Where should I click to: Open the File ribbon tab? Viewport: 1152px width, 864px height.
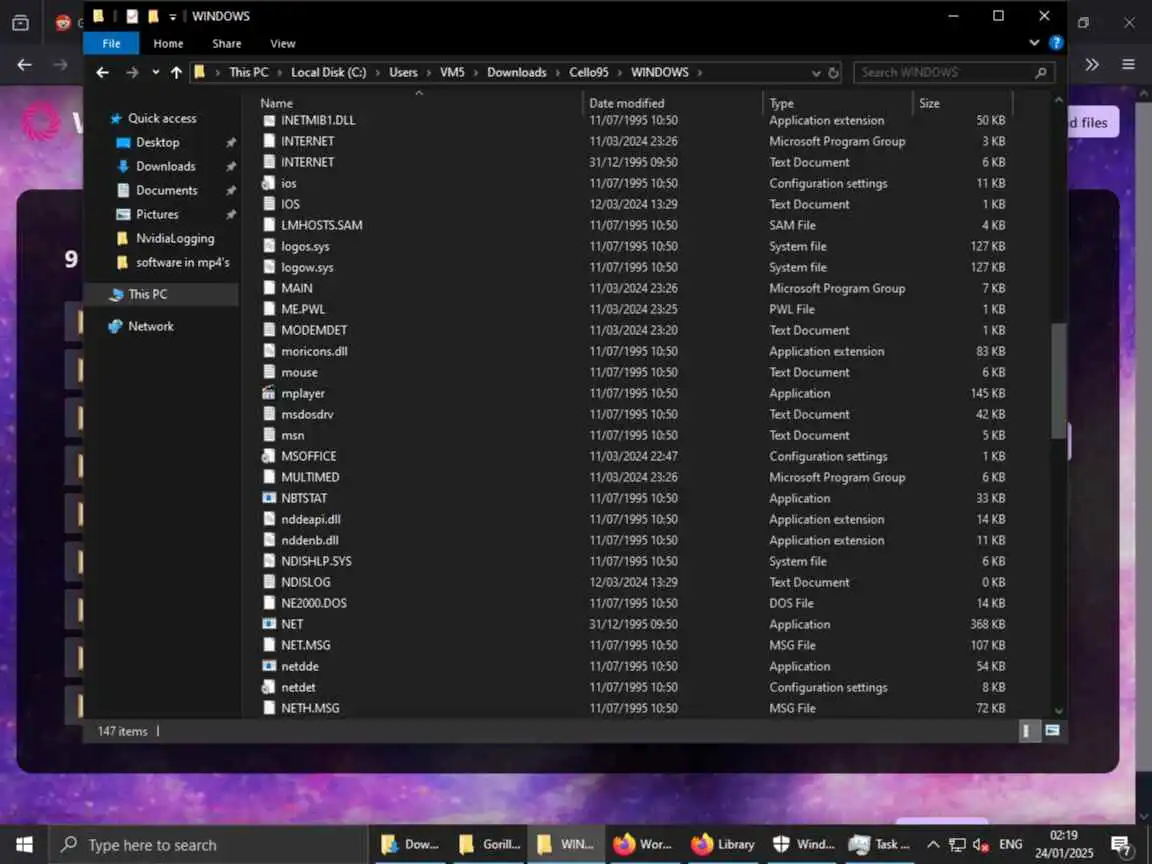[x=111, y=43]
